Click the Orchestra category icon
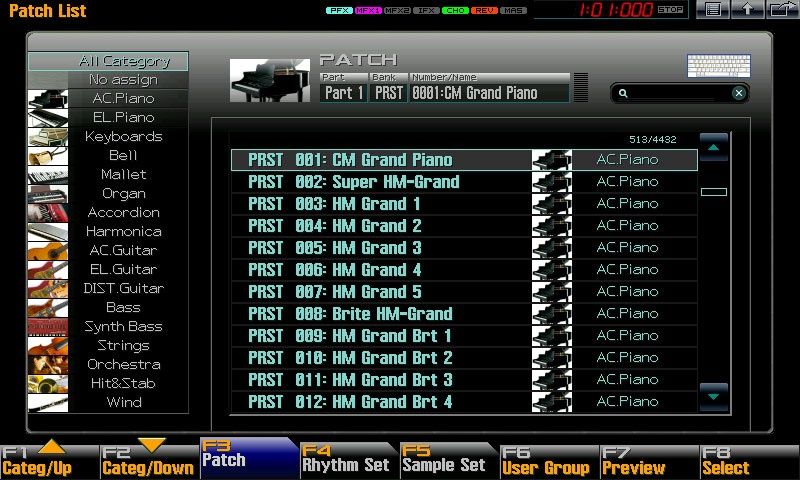 pyautogui.click(x=48, y=364)
